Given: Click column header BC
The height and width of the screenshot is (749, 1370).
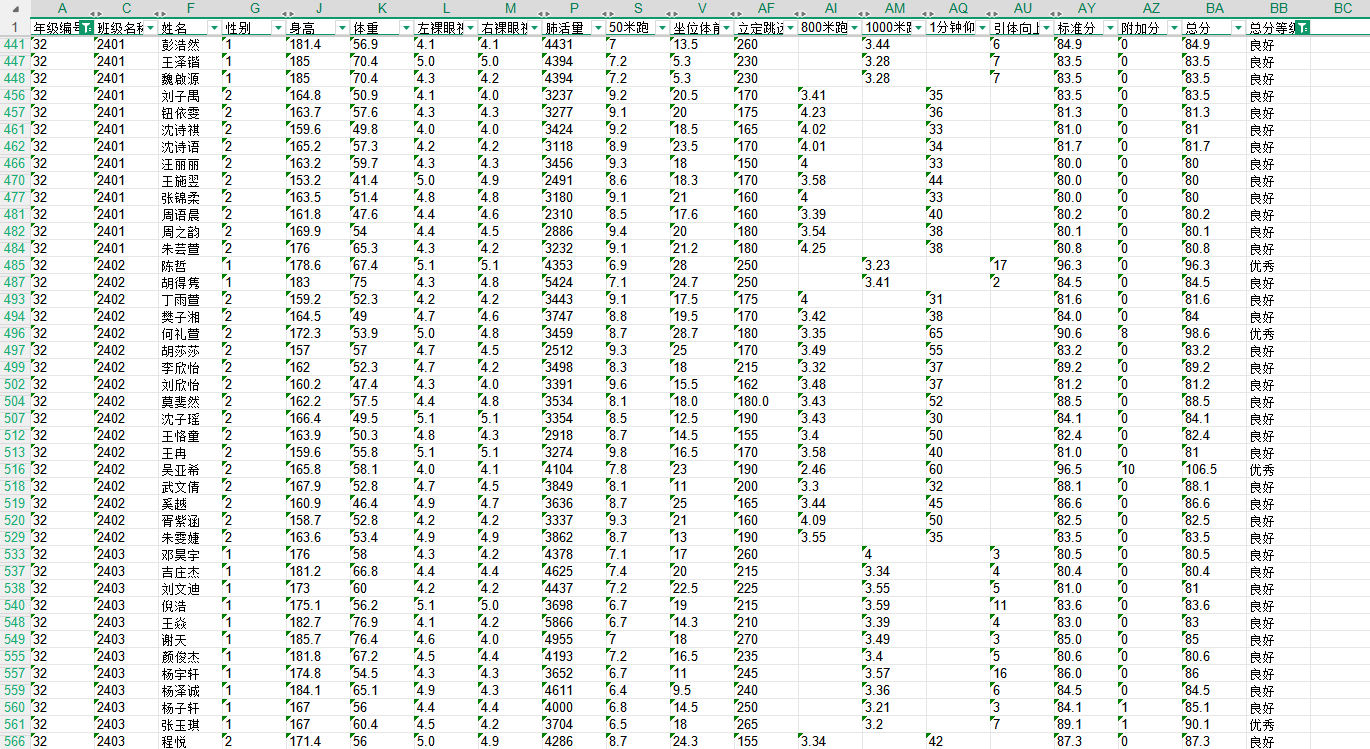Looking at the screenshot, I should [1342, 8].
